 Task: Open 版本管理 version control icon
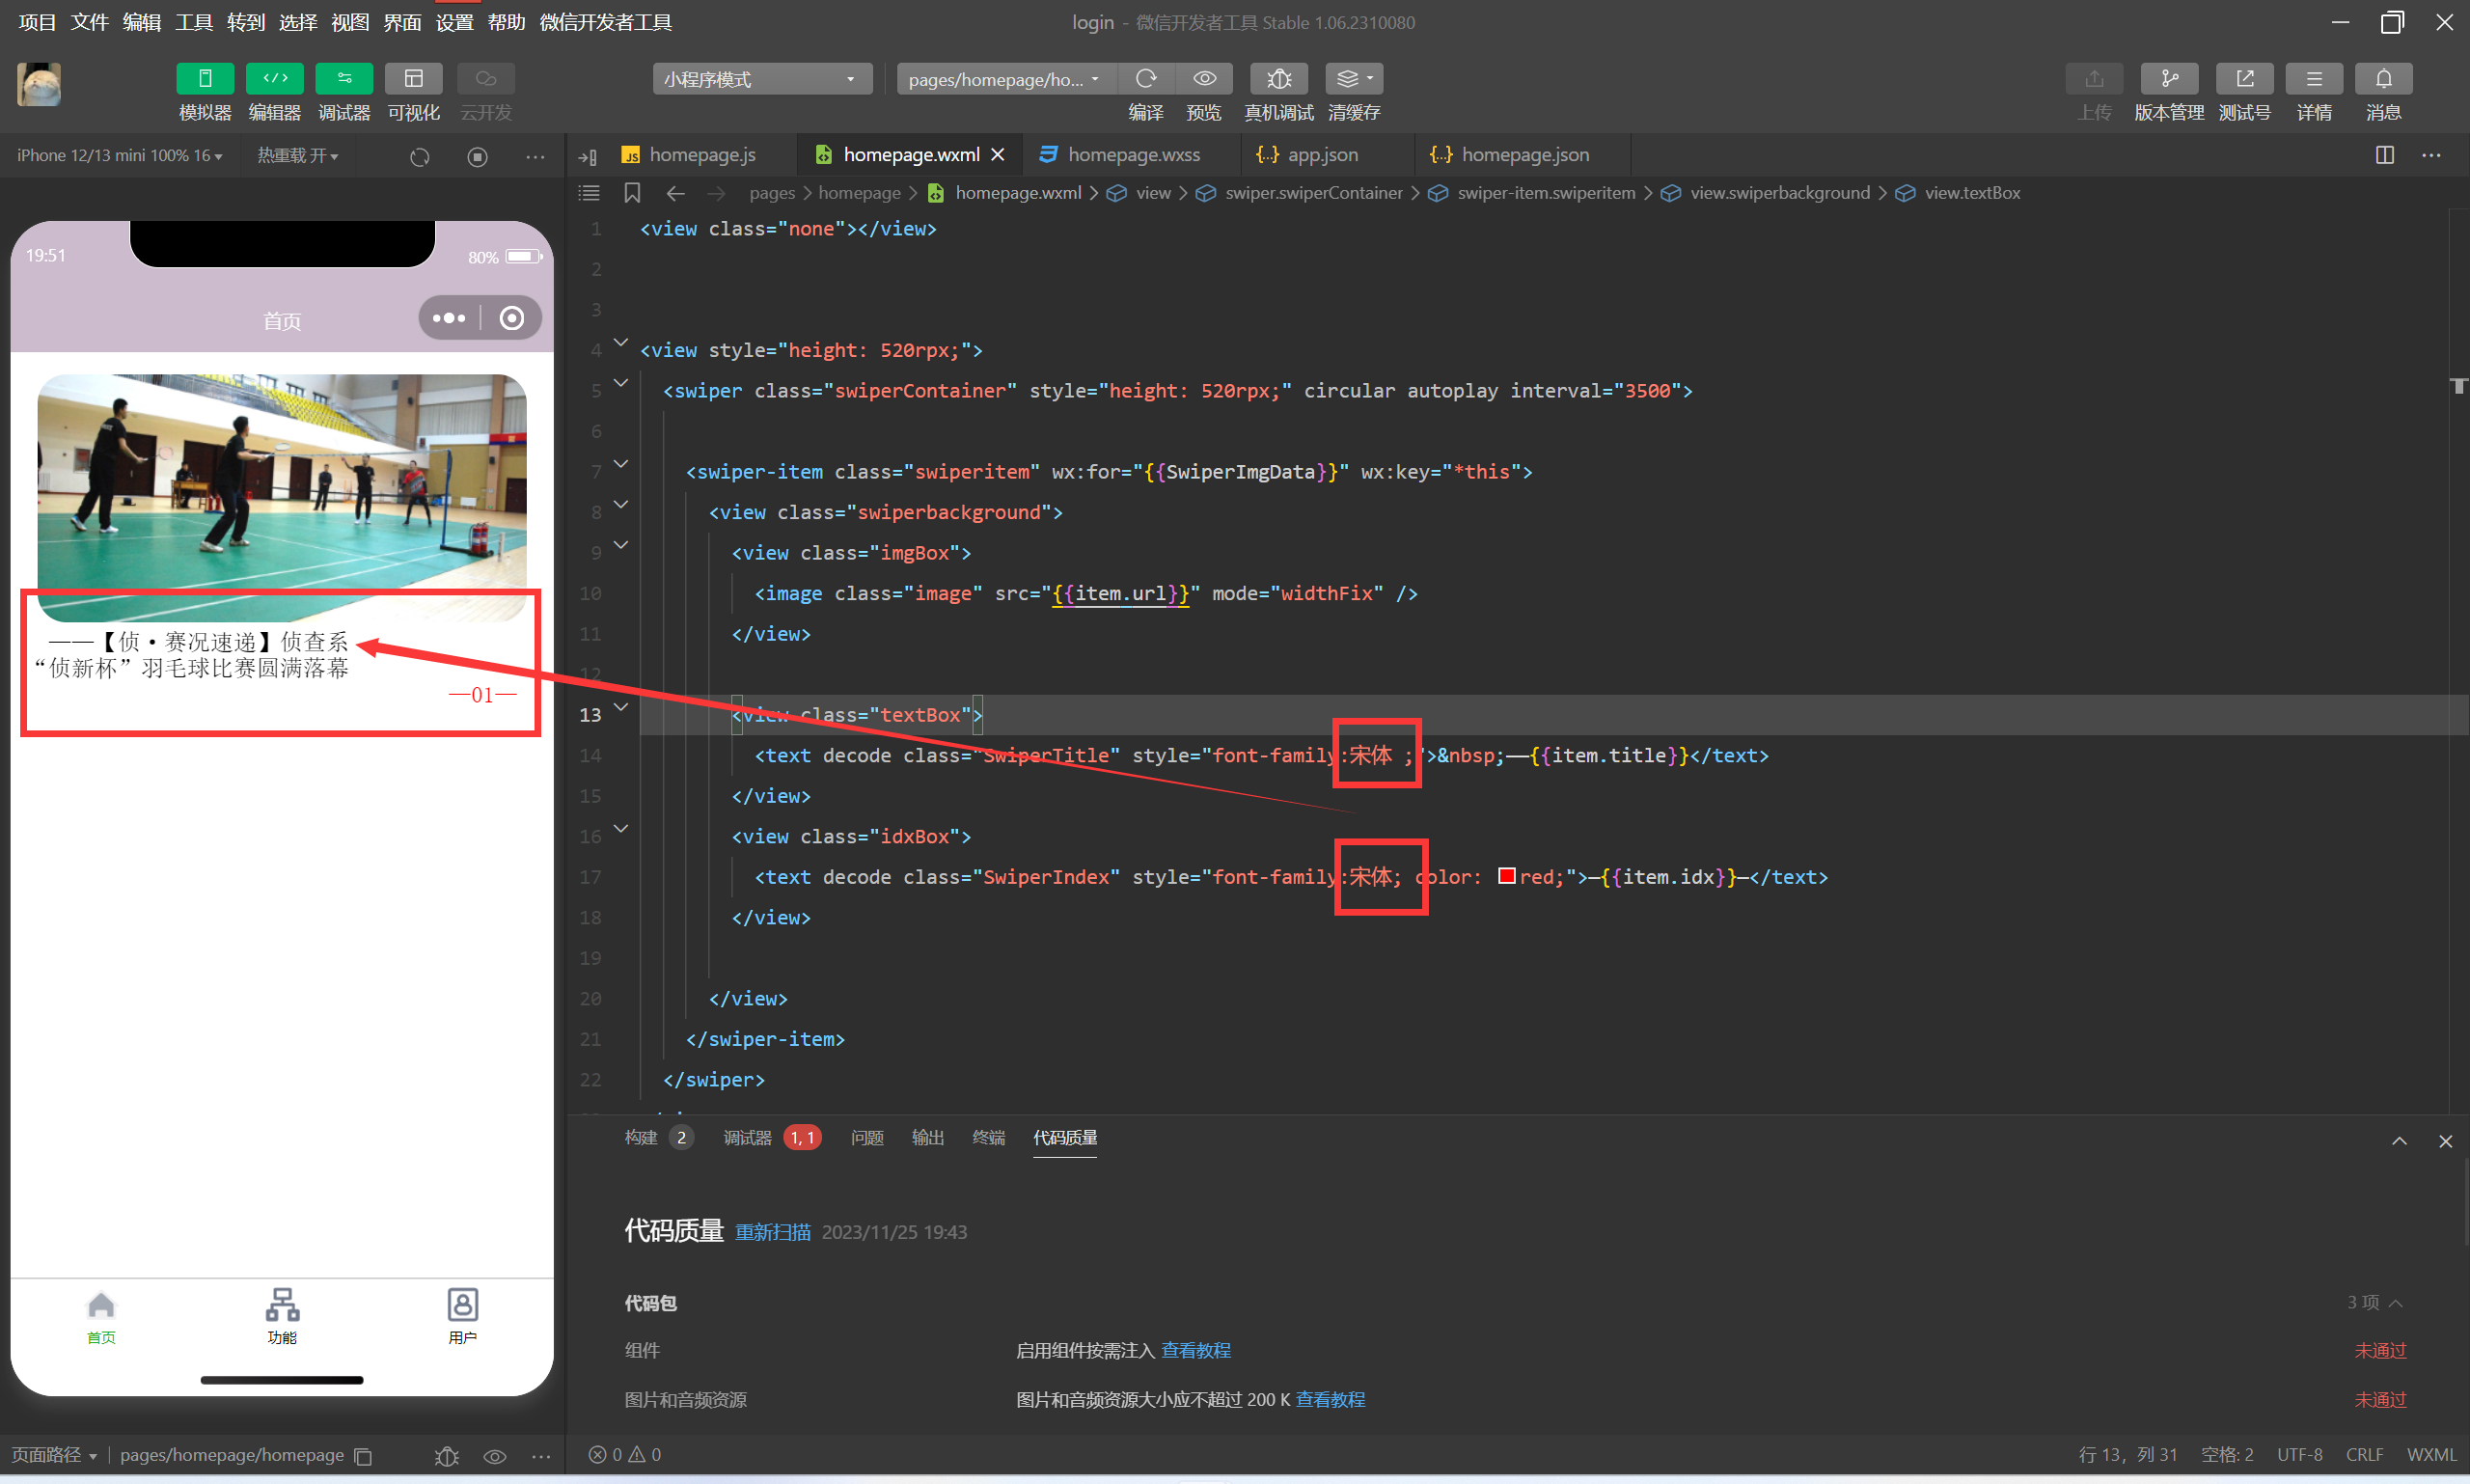tap(2168, 78)
